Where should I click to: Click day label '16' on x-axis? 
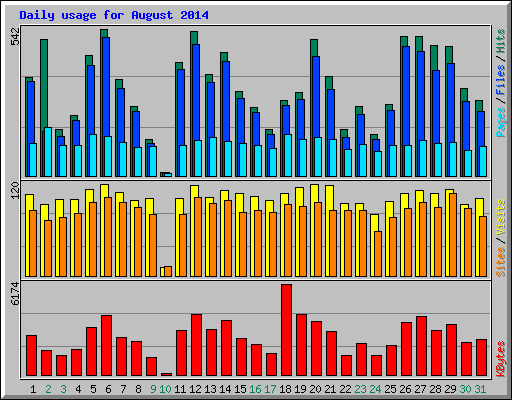255,389
